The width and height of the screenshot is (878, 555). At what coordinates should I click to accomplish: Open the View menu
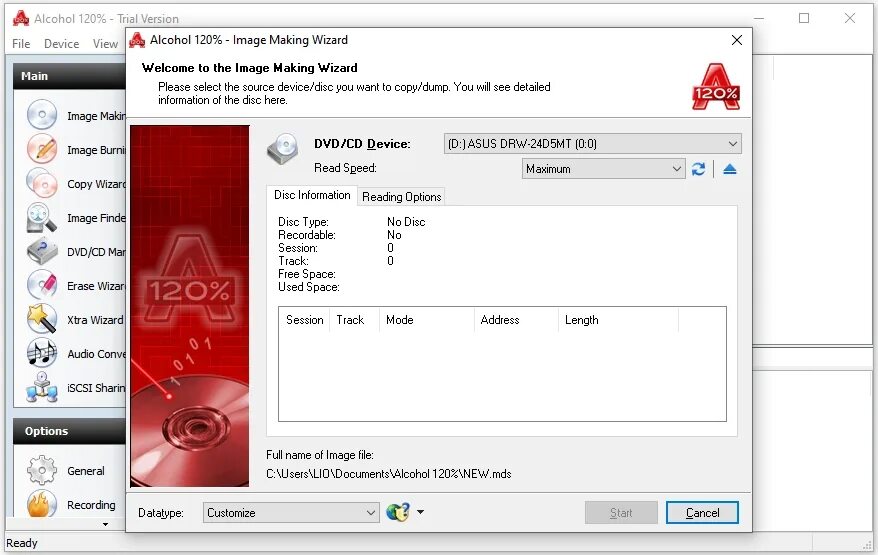click(105, 44)
